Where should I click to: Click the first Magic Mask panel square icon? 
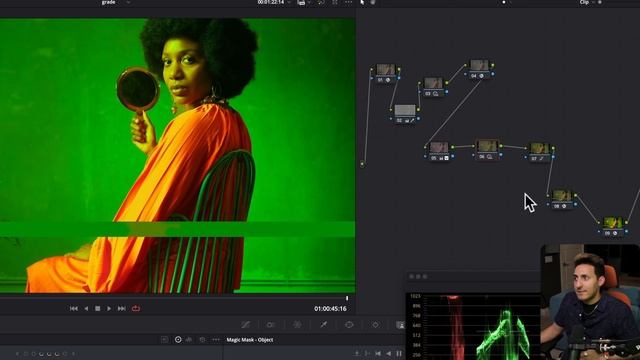(x=164, y=340)
